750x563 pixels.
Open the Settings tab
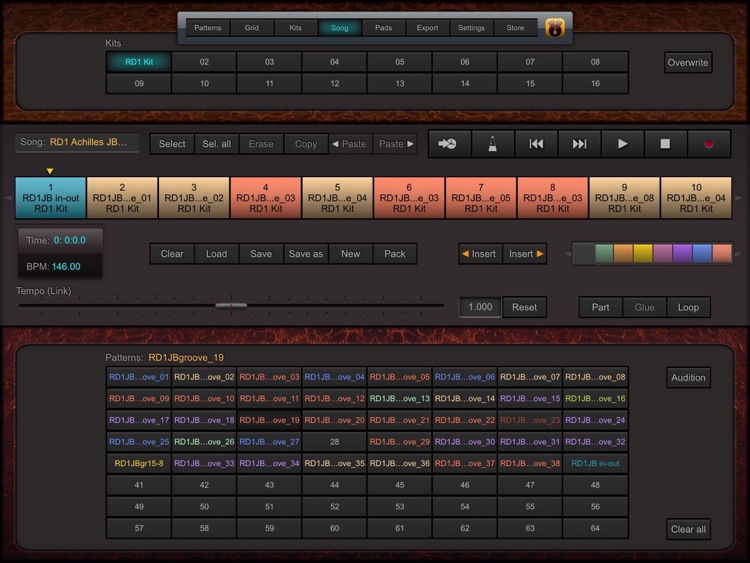pyautogui.click(x=472, y=28)
